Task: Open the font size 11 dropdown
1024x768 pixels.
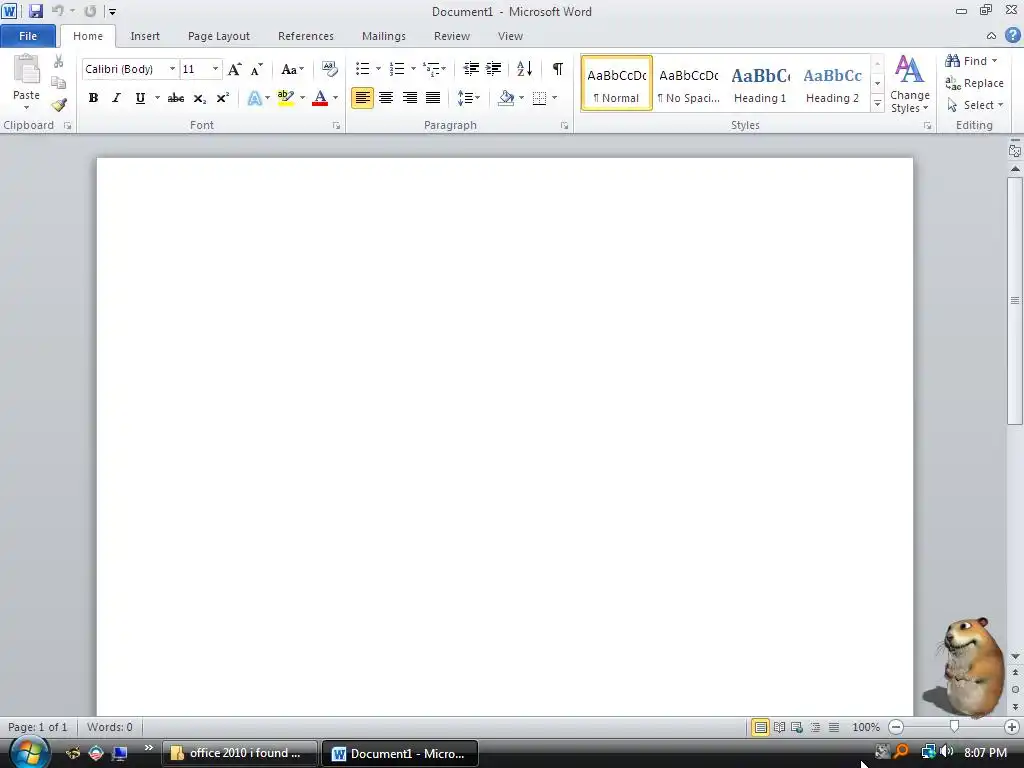Action: point(215,69)
